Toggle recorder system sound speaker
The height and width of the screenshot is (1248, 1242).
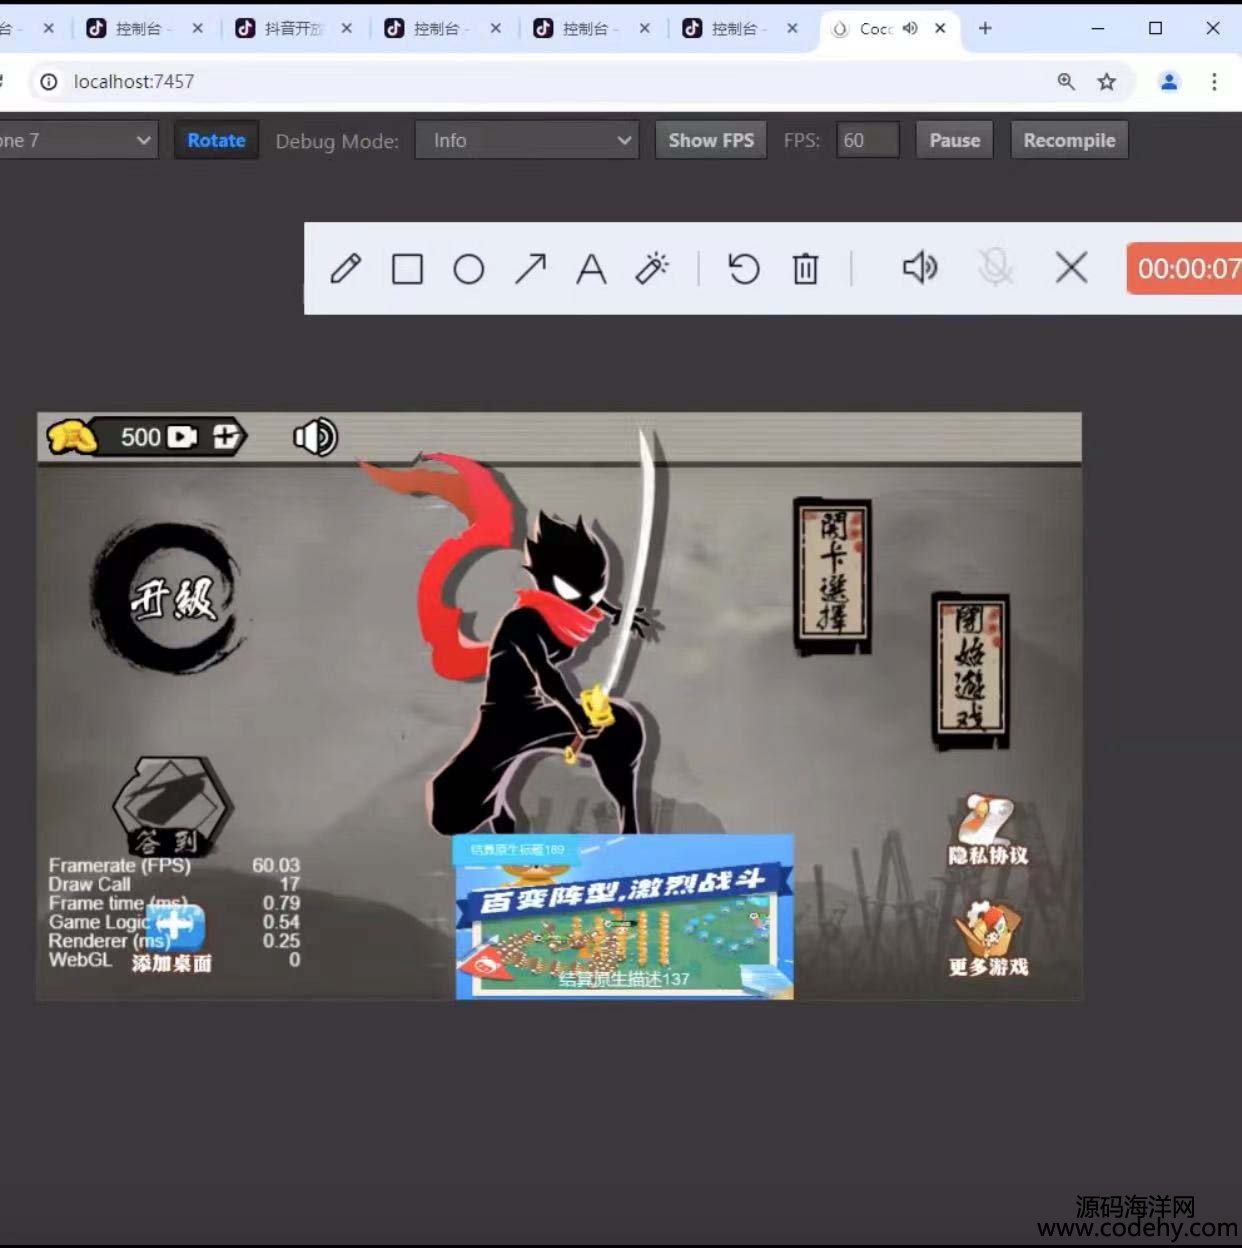(920, 268)
